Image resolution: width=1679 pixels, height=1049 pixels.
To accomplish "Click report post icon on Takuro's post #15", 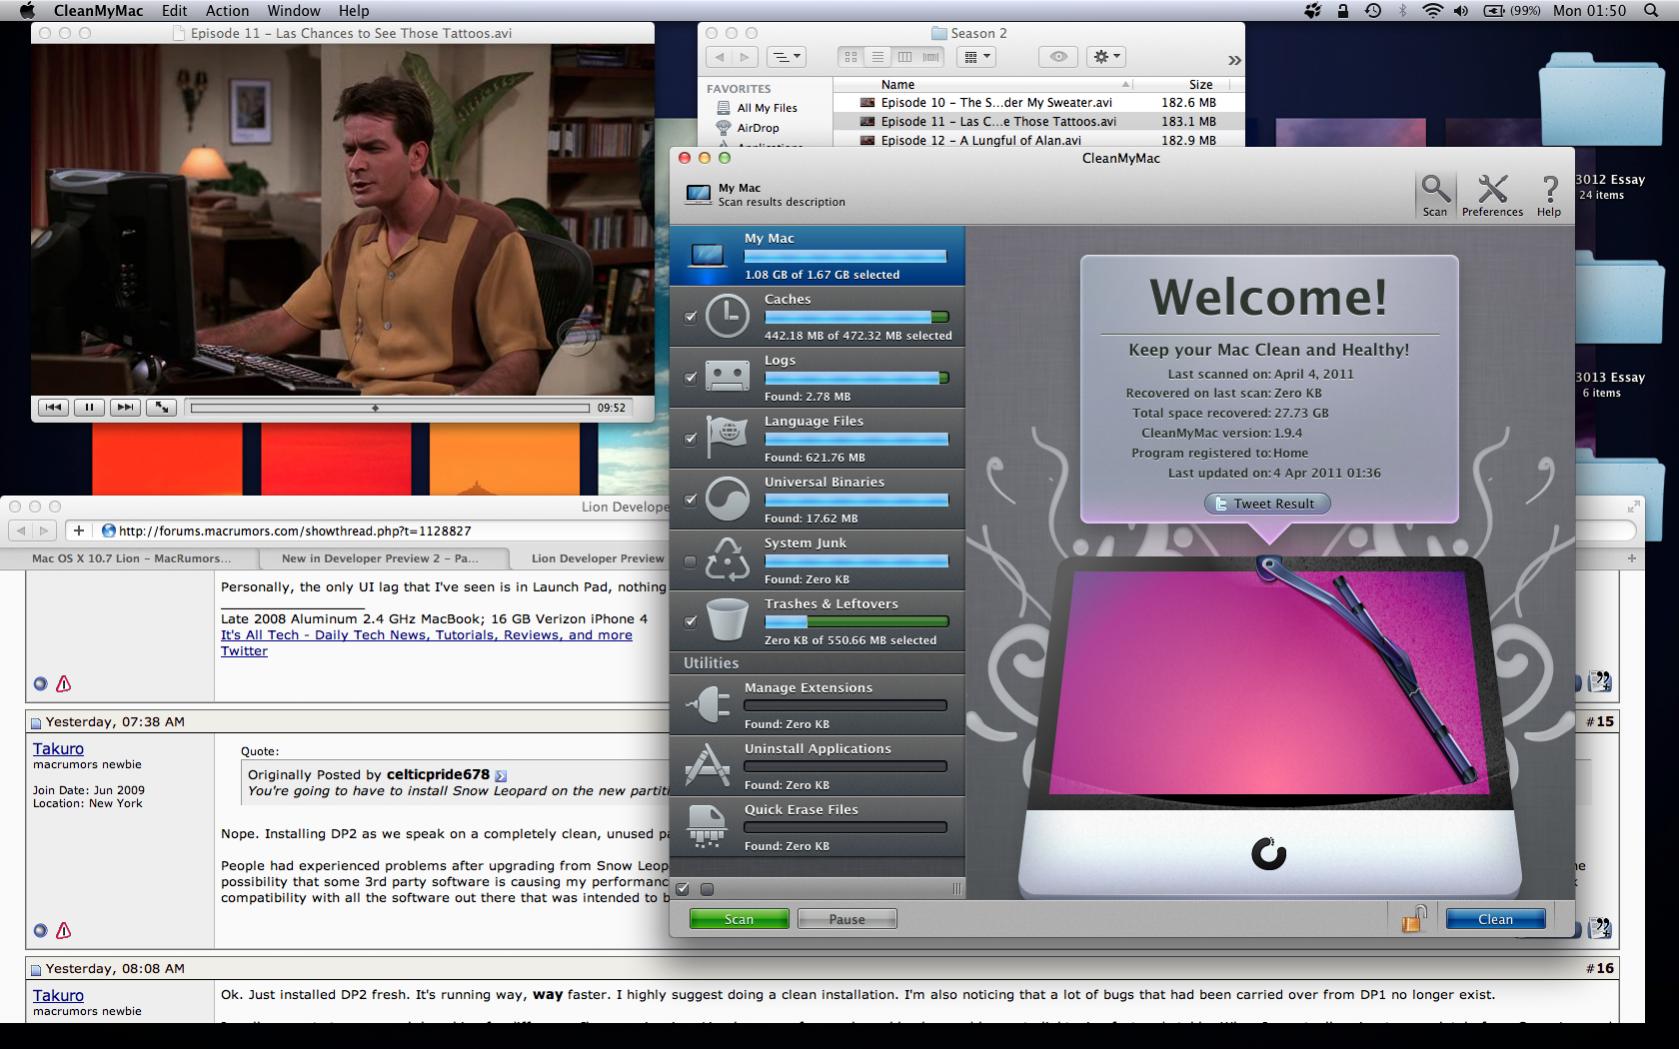I will (63, 930).
